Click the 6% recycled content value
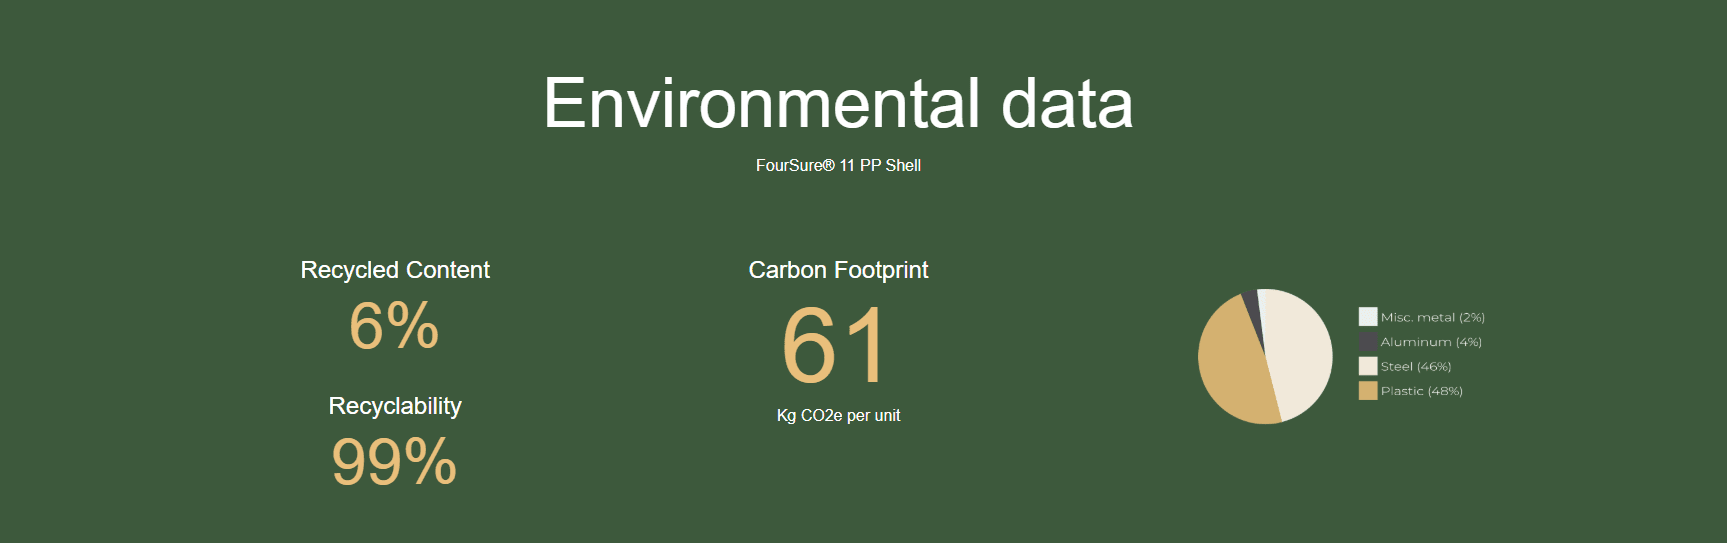1727x543 pixels. pyautogui.click(x=394, y=326)
